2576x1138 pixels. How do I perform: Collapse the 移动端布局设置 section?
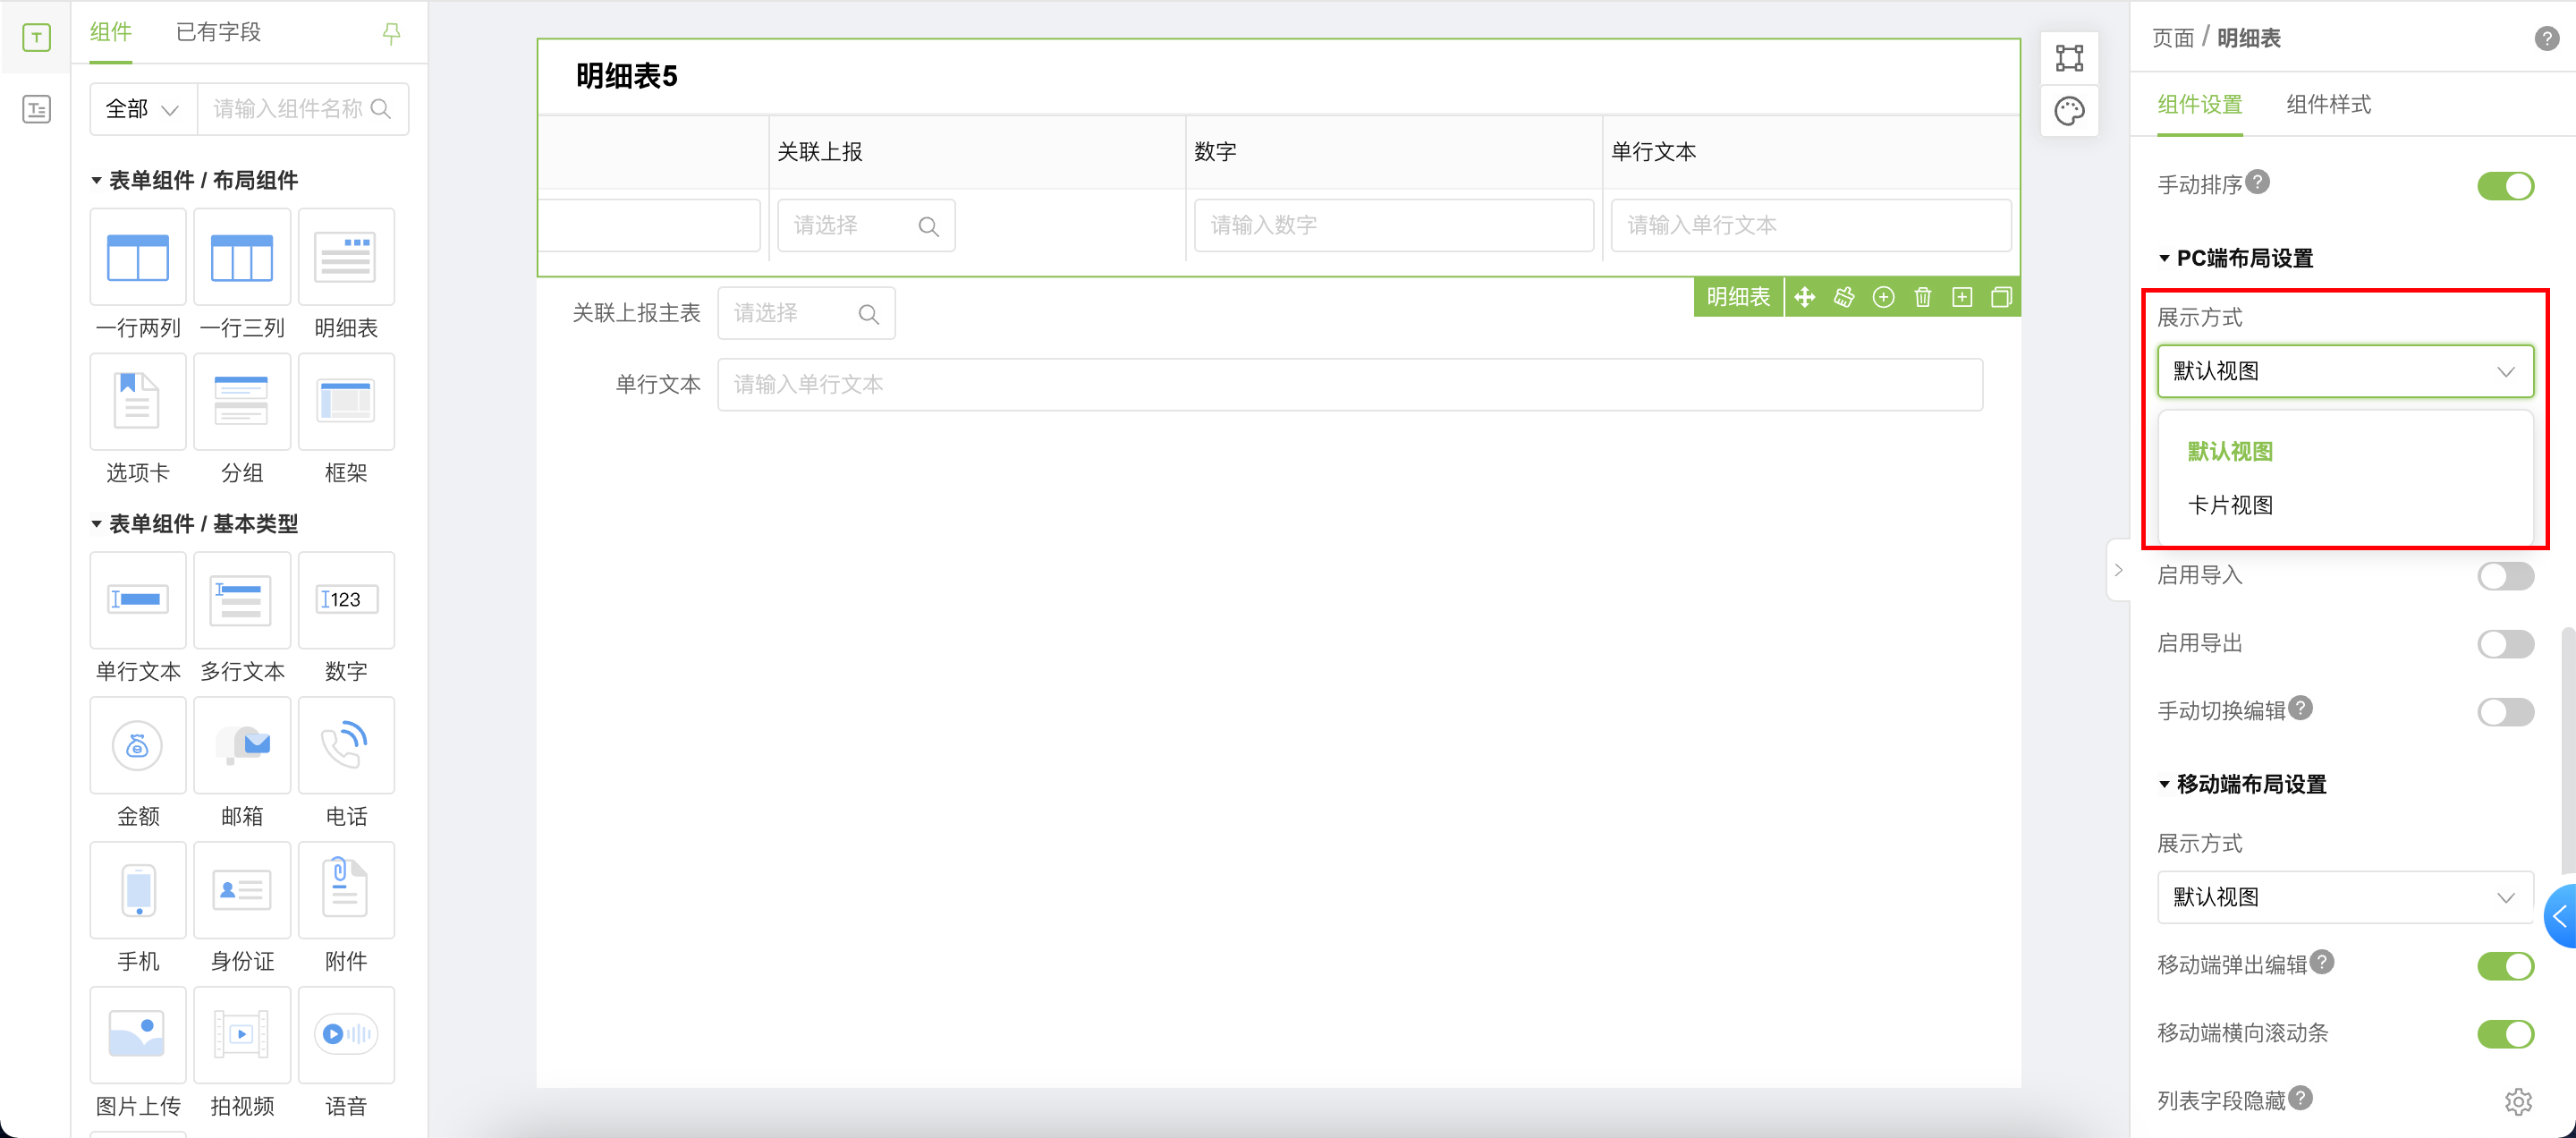[x=2164, y=785]
